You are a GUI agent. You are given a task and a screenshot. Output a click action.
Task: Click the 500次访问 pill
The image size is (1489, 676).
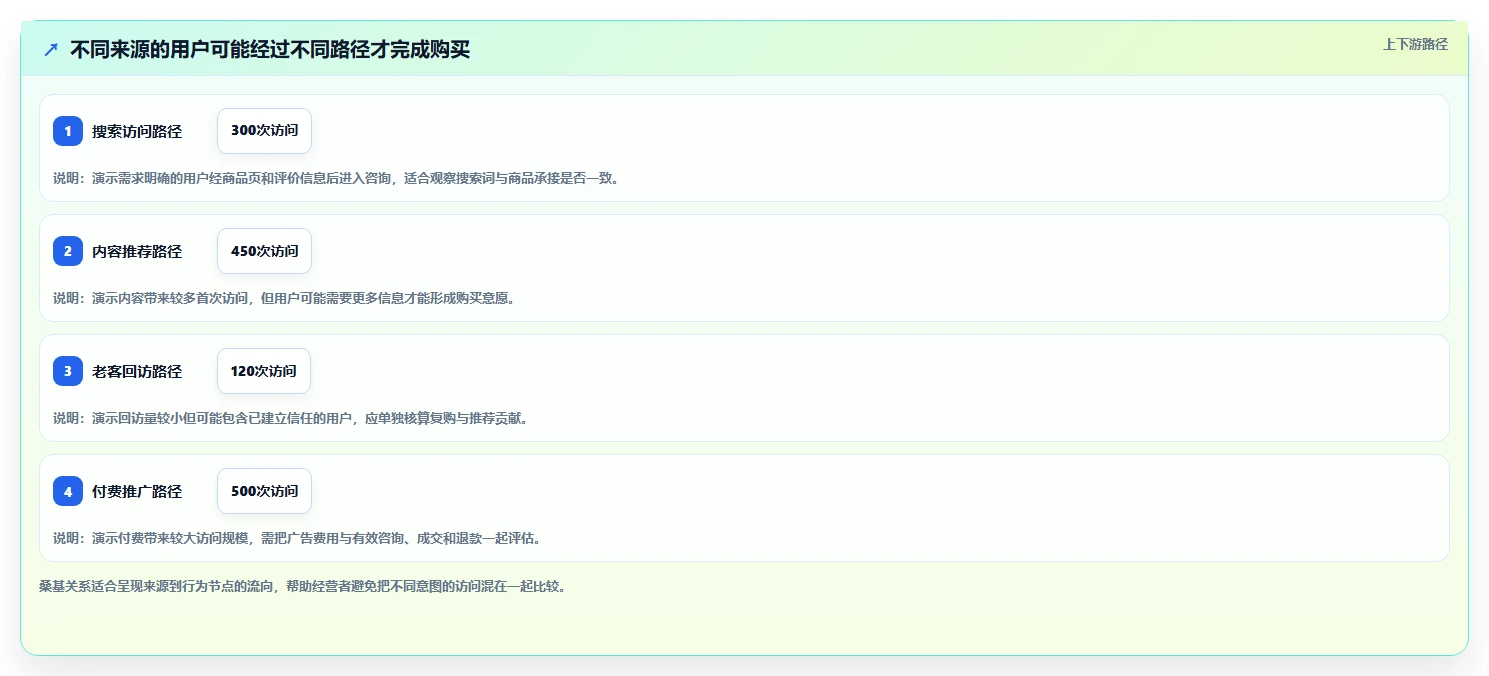(x=264, y=491)
